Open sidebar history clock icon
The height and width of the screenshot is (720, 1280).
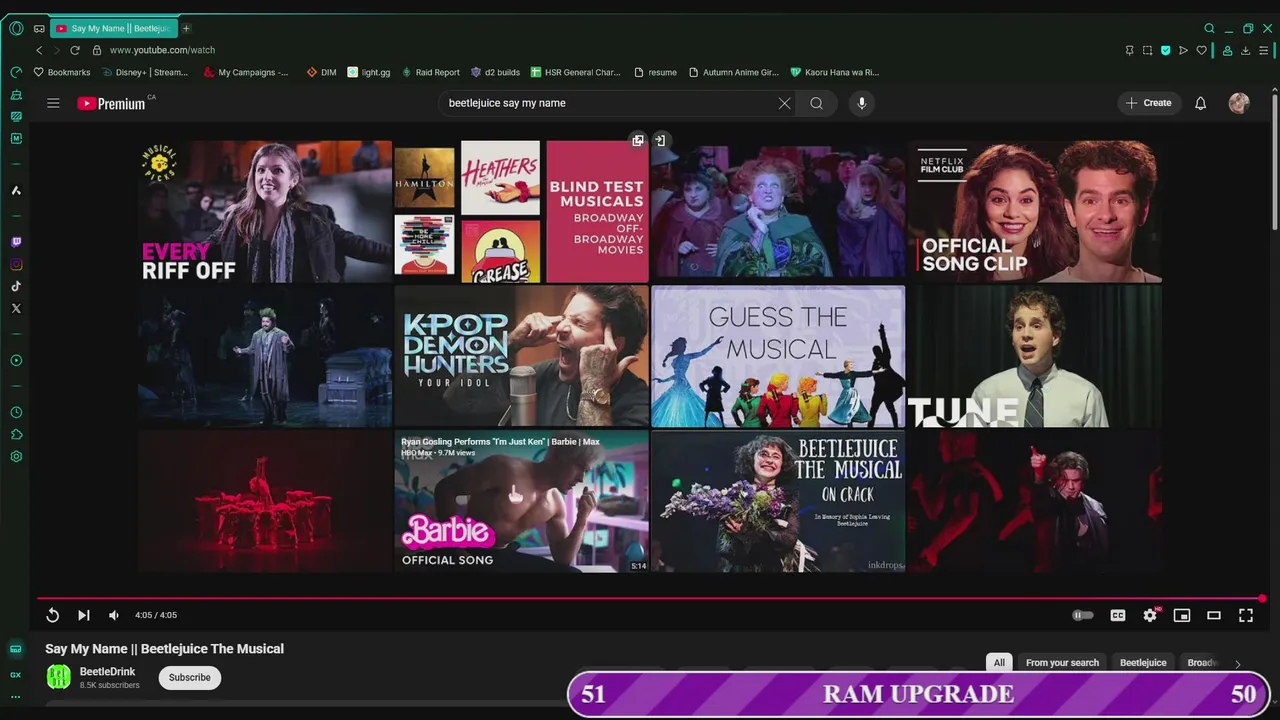pyautogui.click(x=16, y=412)
